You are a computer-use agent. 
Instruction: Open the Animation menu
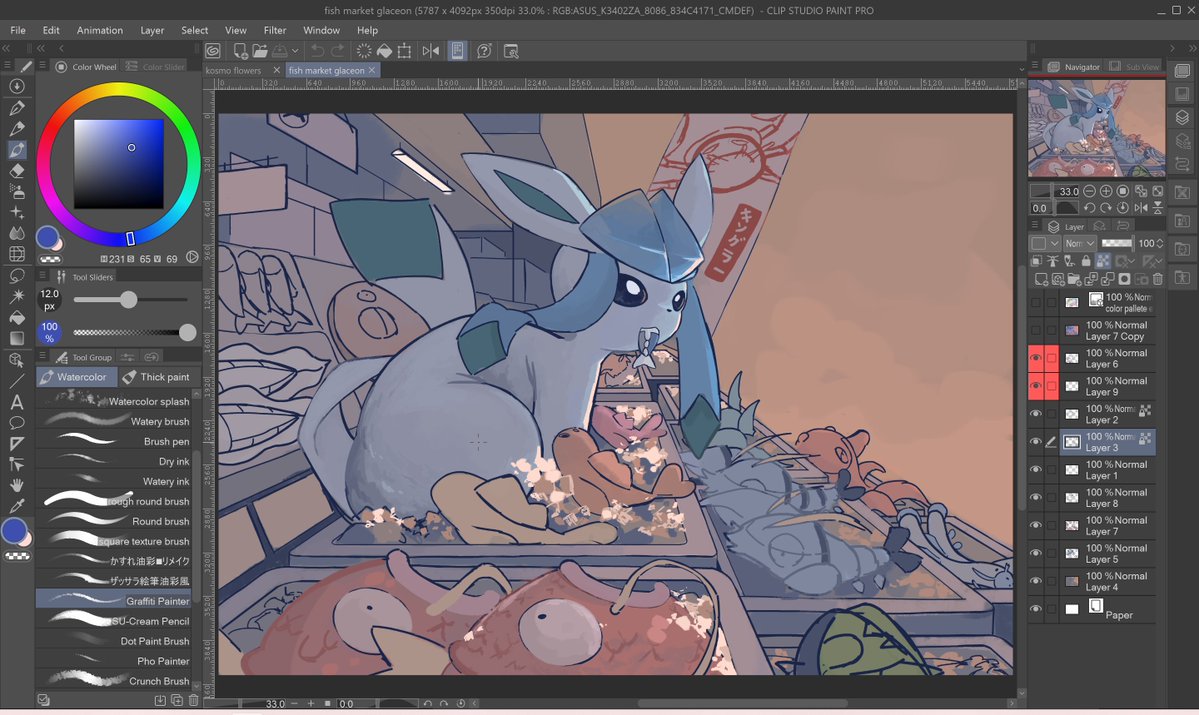pos(99,30)
